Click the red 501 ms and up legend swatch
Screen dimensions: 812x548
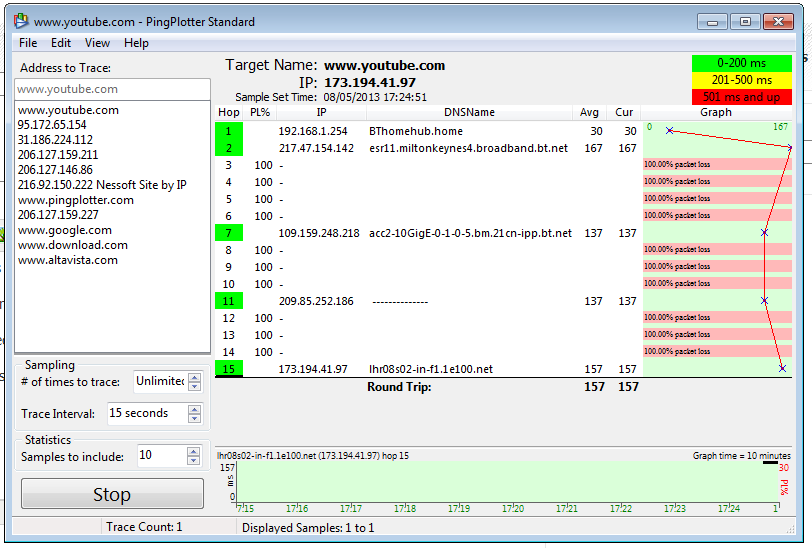[x=742, y=97]
